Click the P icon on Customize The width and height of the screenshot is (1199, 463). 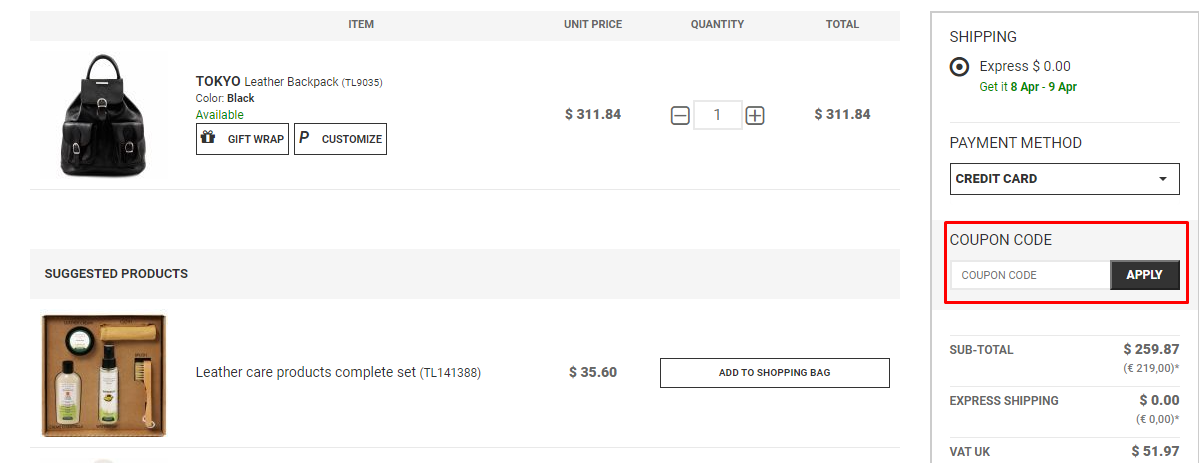click(304, 138)
